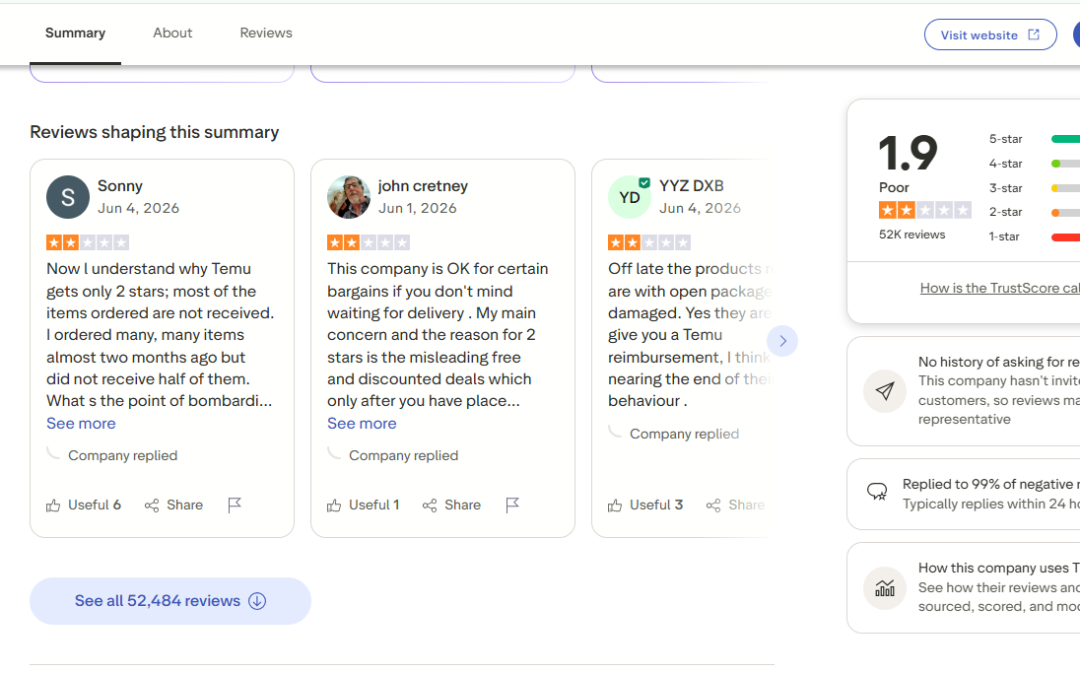The height and width of the screenshot is (674, 1080).
Task: Click the bar chart icon
Action: [x=884, y=588]
